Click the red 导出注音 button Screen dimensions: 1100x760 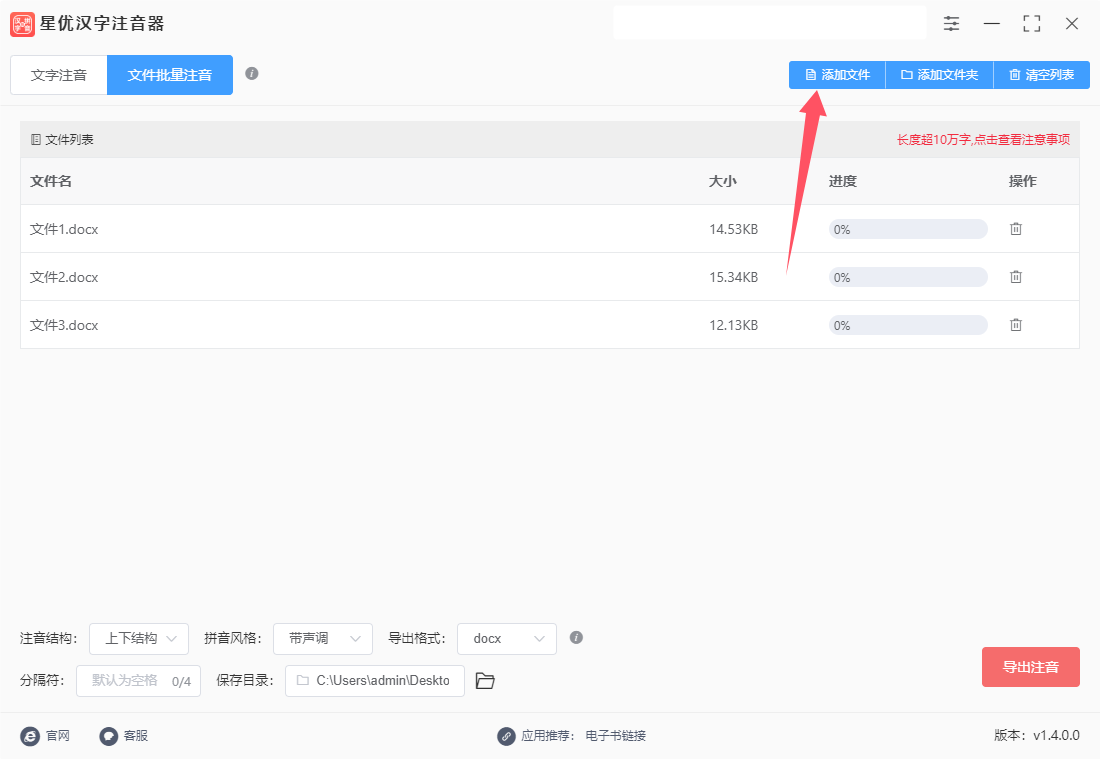[1031, 667]
